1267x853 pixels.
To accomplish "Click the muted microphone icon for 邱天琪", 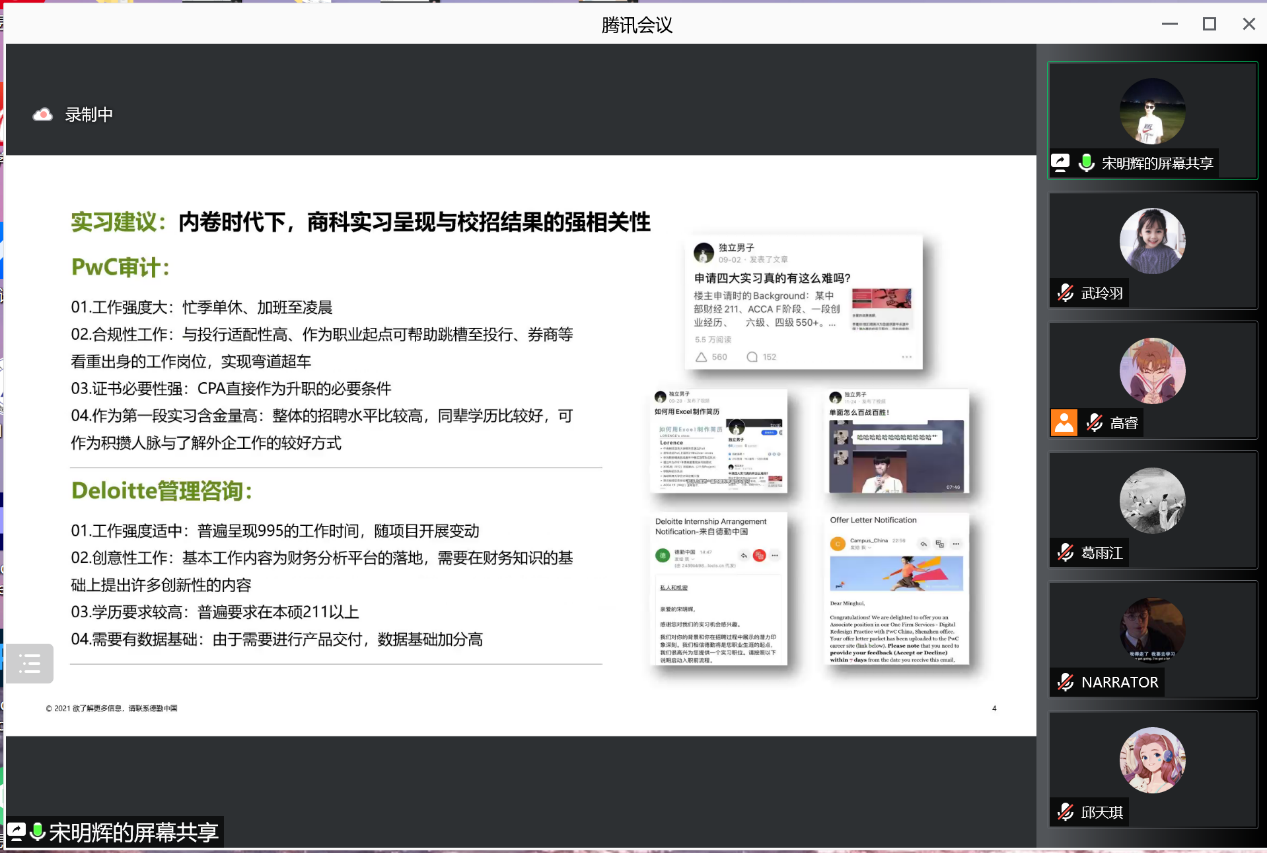I will tap(1067, 812).
